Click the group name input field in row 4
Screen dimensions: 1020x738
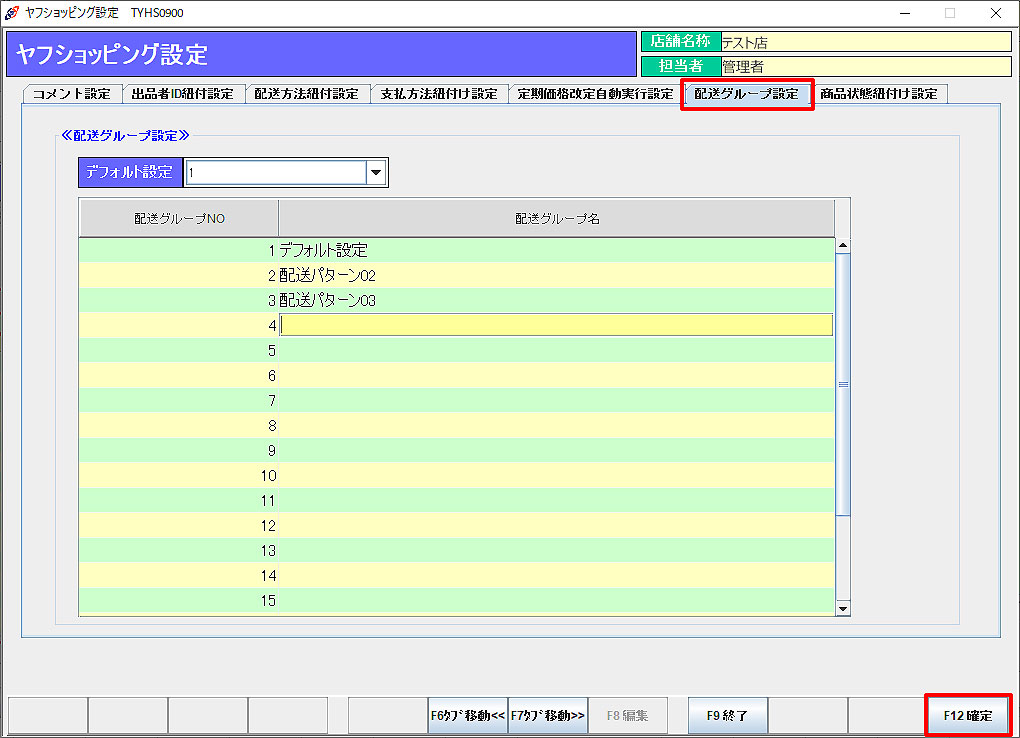point(555,325)
